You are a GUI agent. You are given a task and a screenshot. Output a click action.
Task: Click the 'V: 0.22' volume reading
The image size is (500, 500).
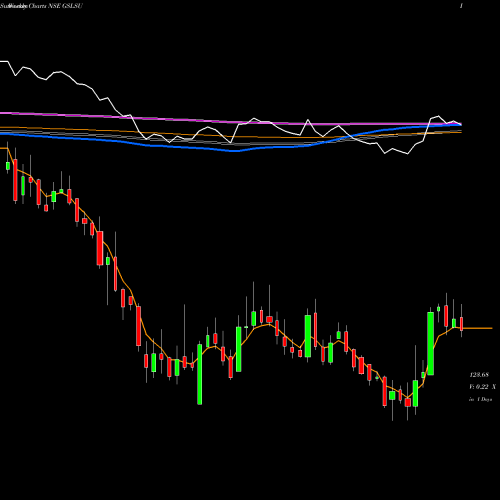tap(479, 387)
